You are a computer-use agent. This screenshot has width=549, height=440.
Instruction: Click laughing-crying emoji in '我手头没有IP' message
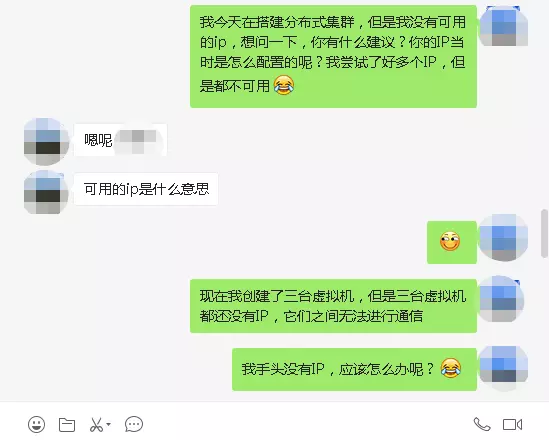tap(451, 368)
